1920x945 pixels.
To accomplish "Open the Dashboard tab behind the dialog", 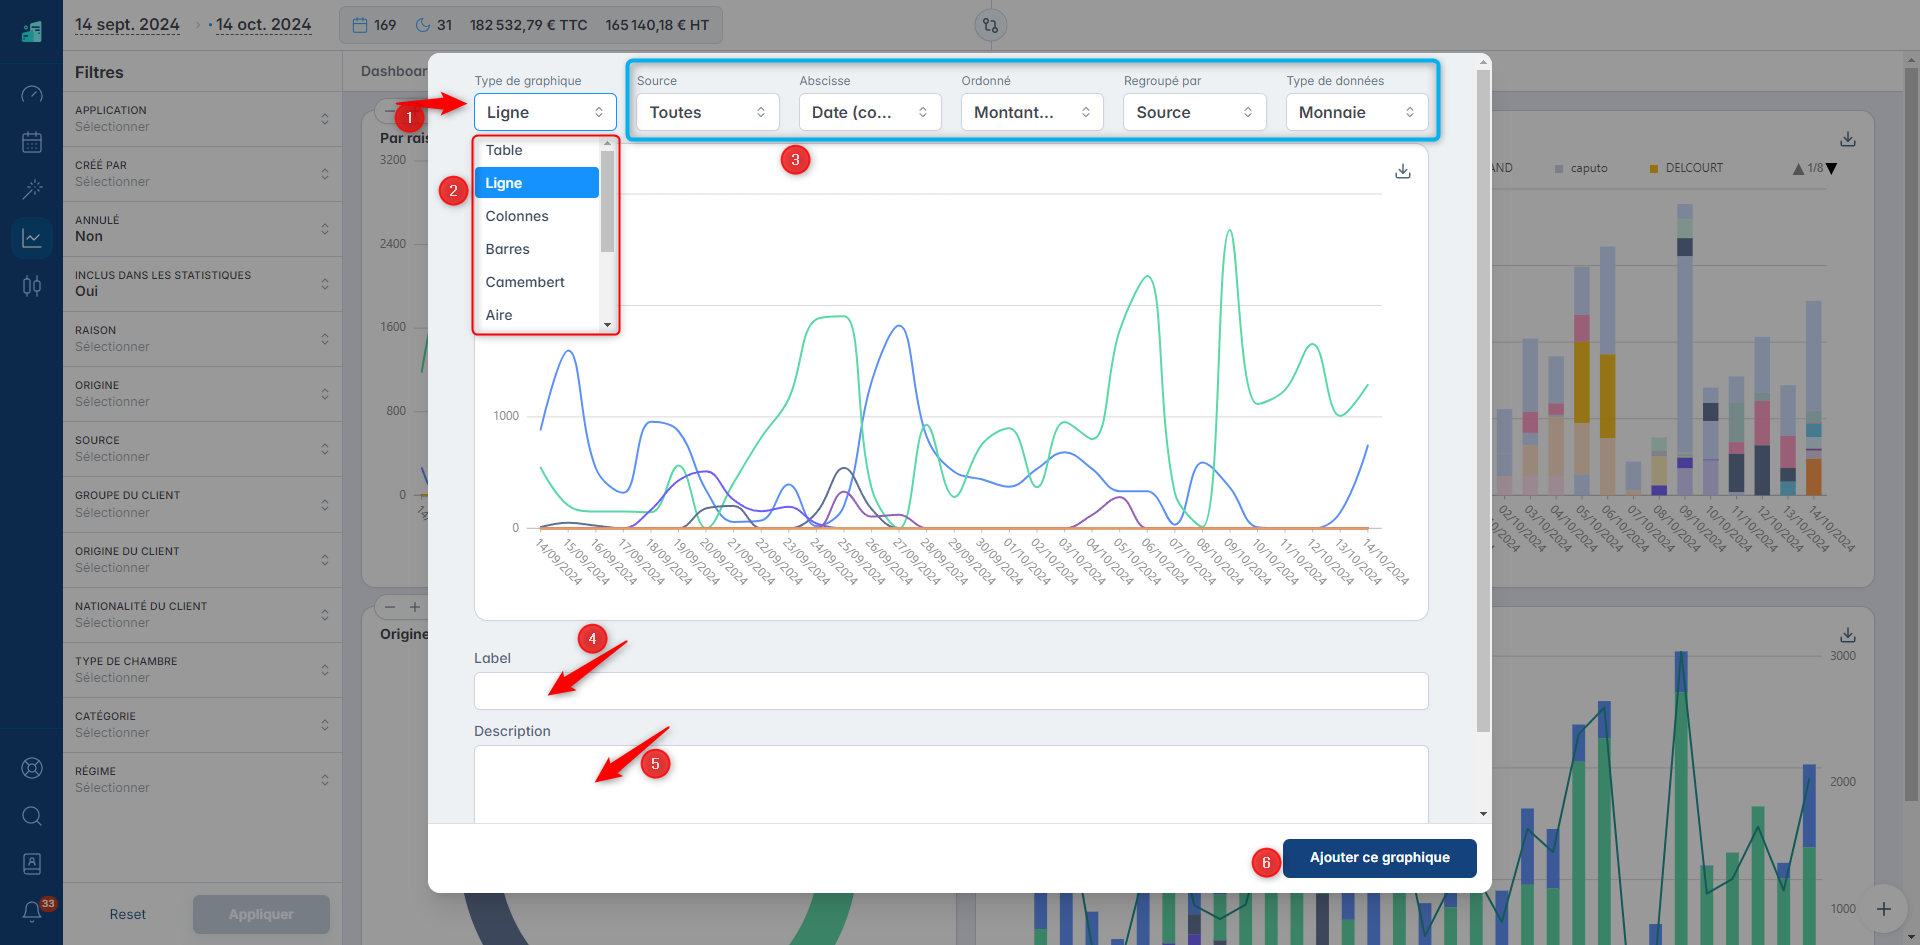I will [394, 71].
